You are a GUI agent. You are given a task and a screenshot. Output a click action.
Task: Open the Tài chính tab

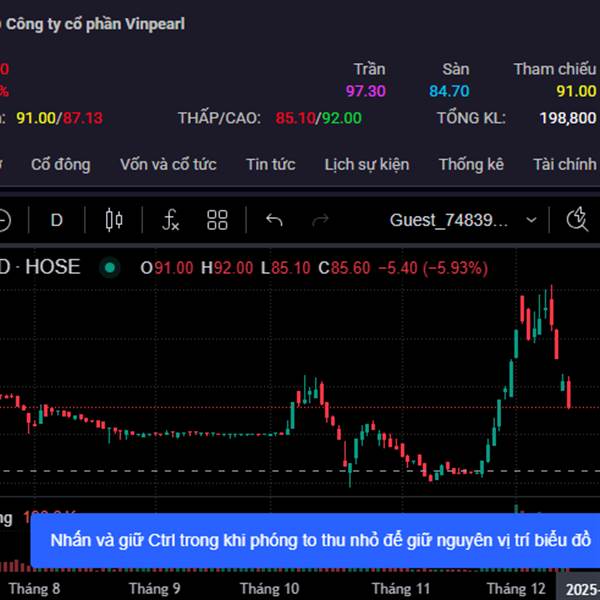click(565, 165)
